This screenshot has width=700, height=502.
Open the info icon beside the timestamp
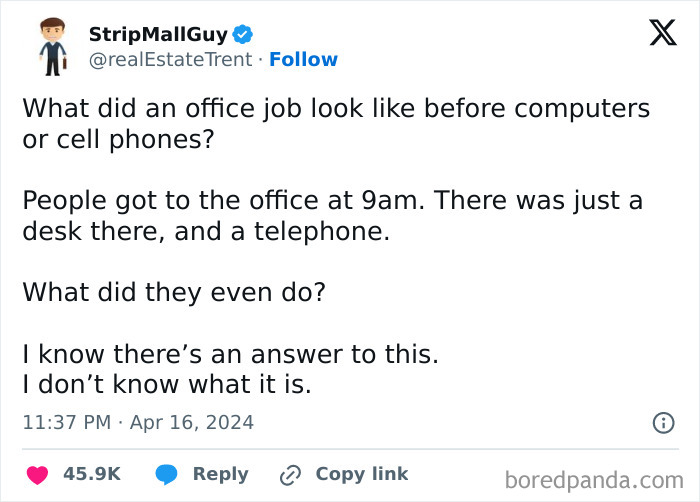tap(663, 423)
